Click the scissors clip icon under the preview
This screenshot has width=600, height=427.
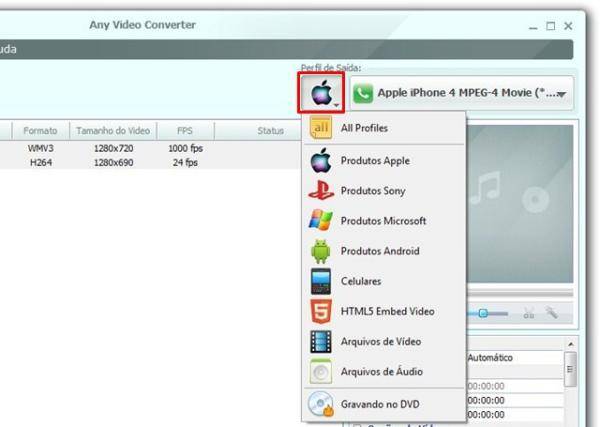(529, 313)
